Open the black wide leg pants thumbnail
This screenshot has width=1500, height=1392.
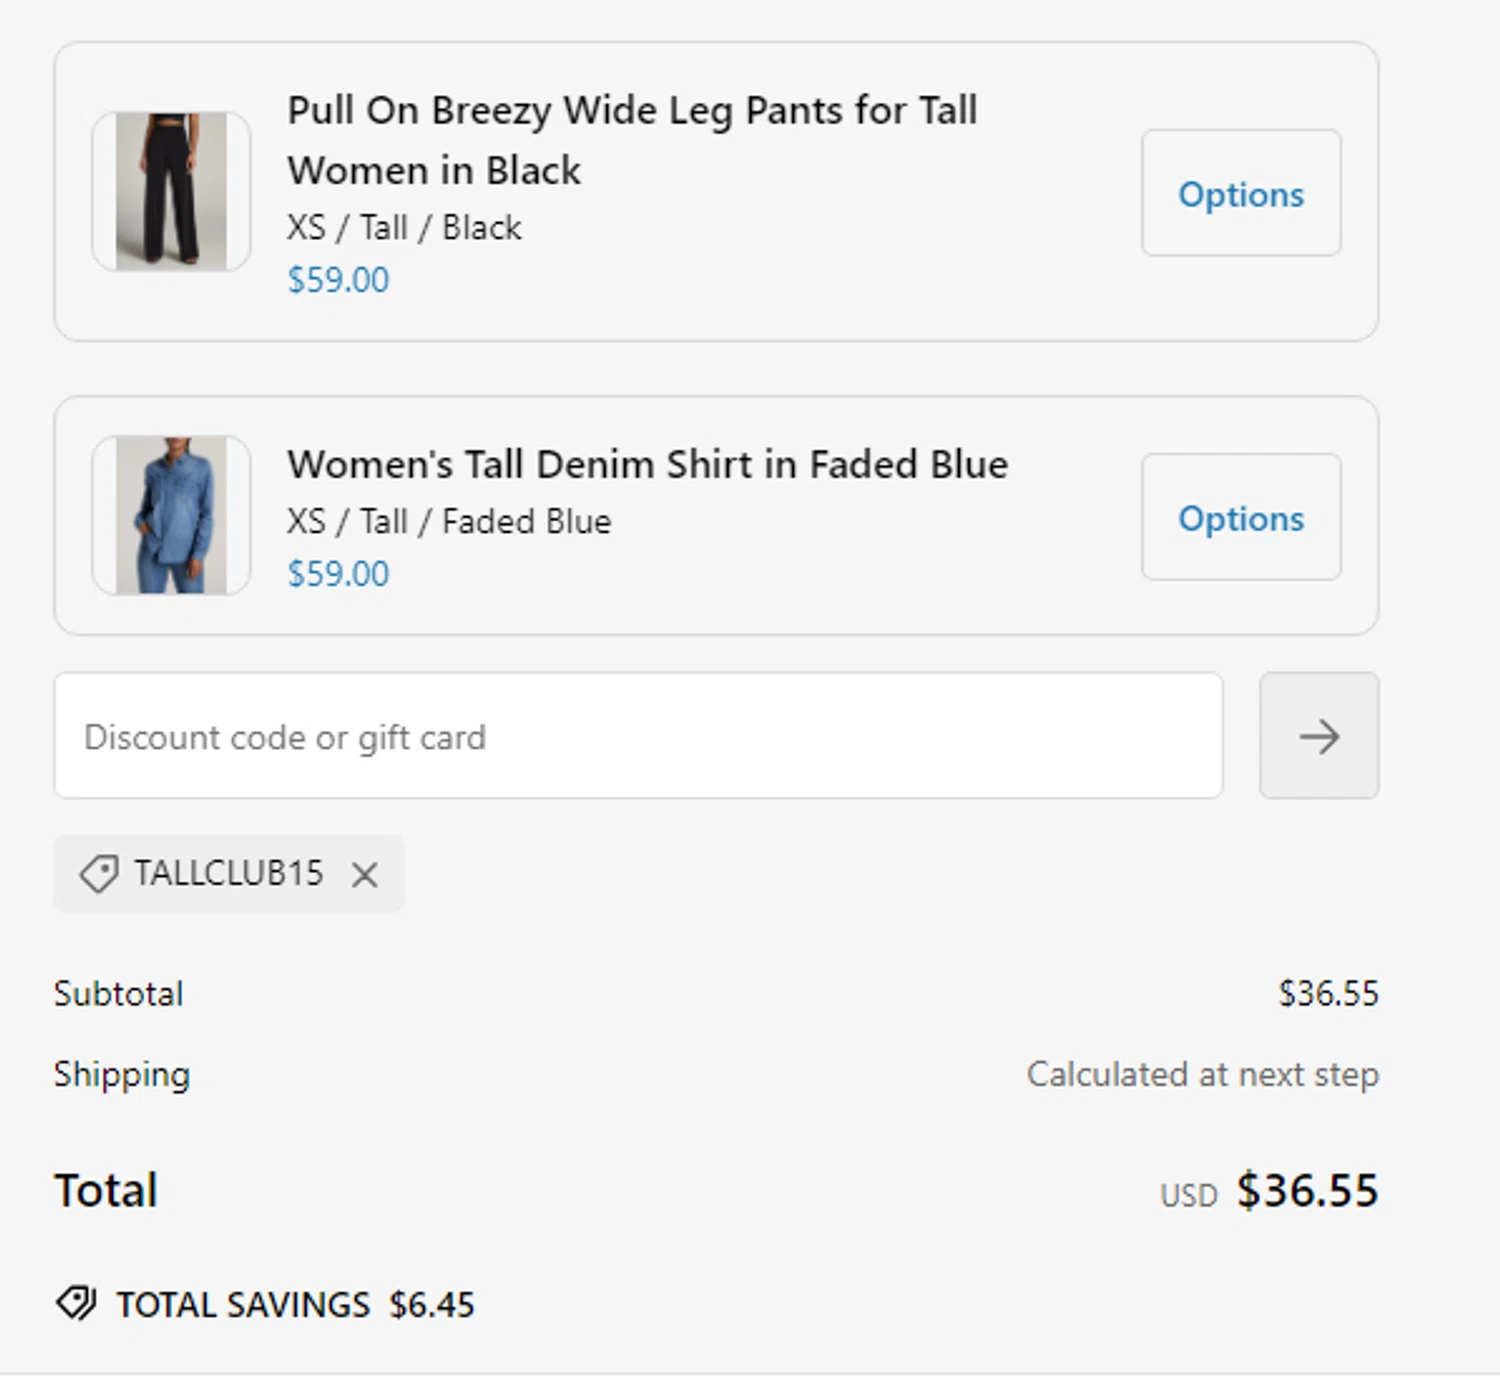pos(171,191)
